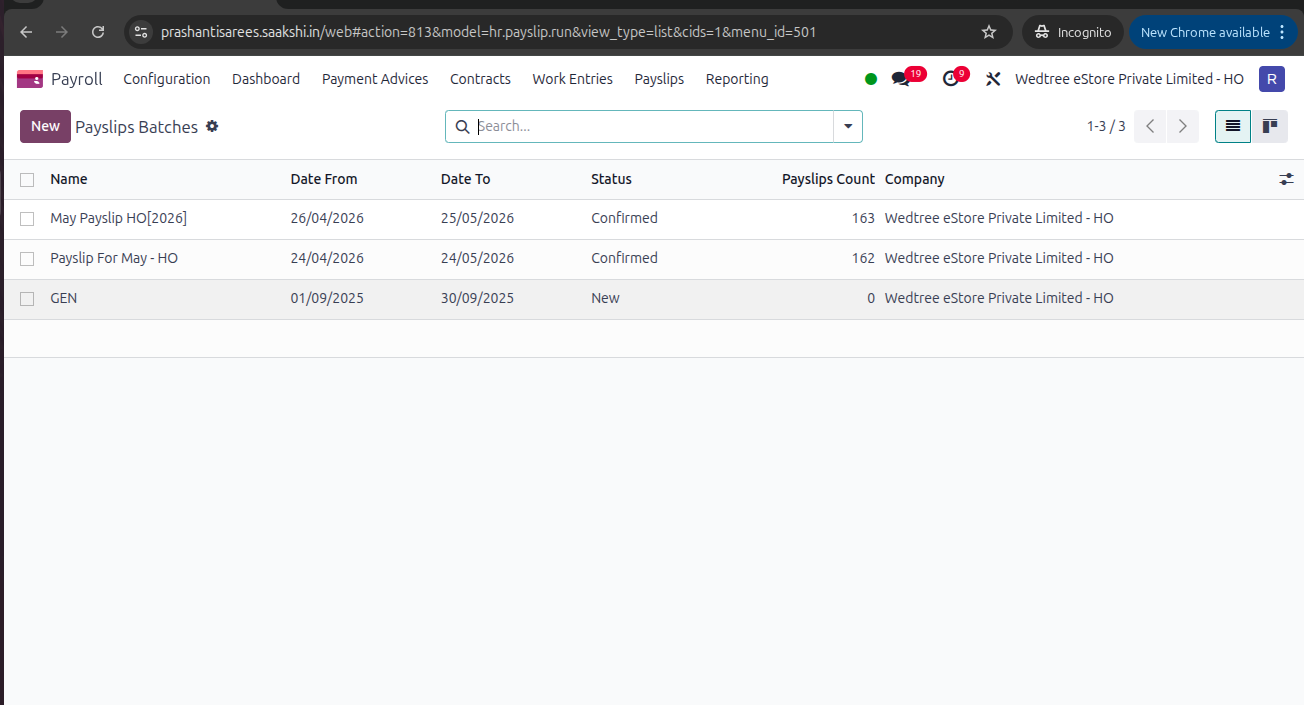This screenshot has height=705, width=1304.
Task: Select all records checkbox in header
Action: coord(27,180)
